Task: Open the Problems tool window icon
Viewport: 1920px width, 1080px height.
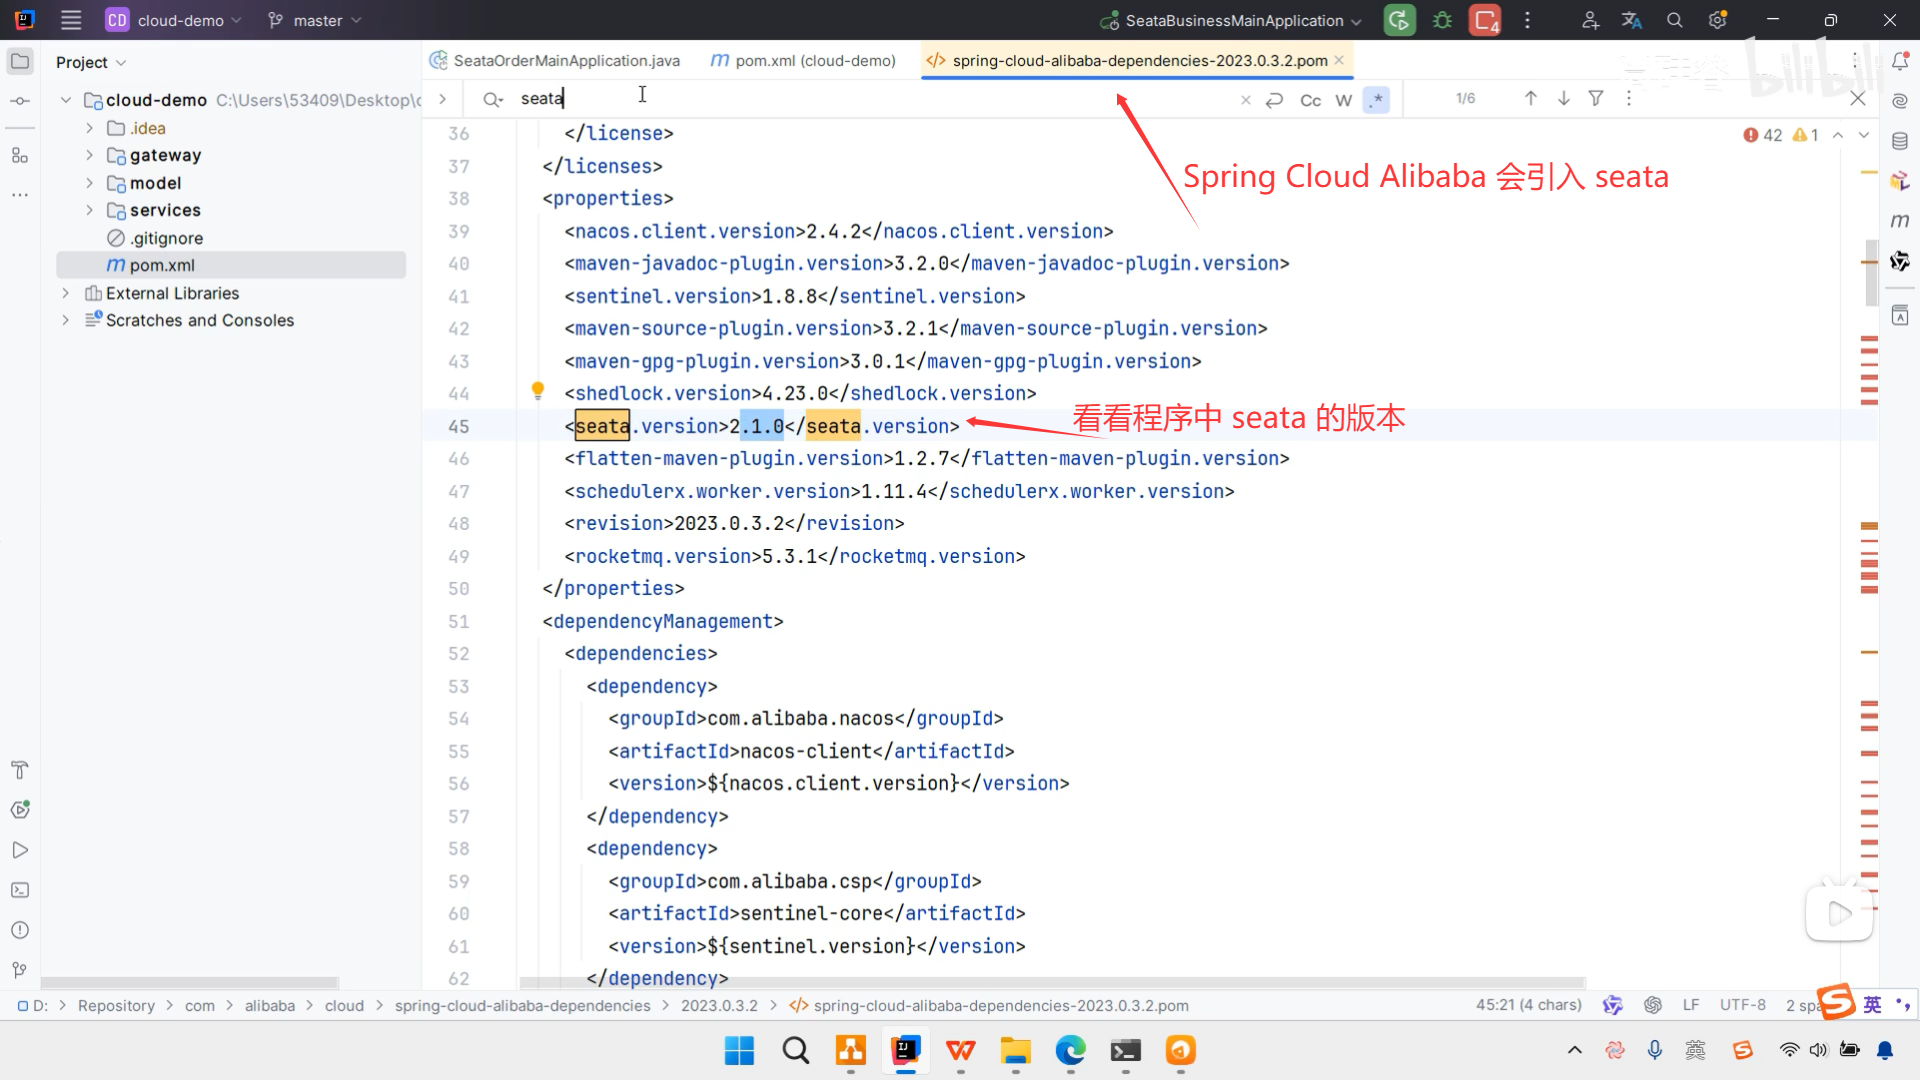Action: pos(20,930)
